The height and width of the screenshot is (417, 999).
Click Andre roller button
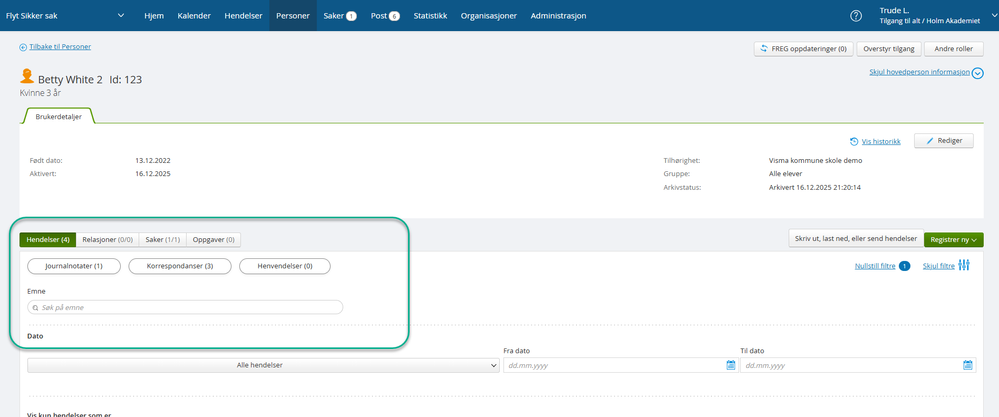pos(954,48)
